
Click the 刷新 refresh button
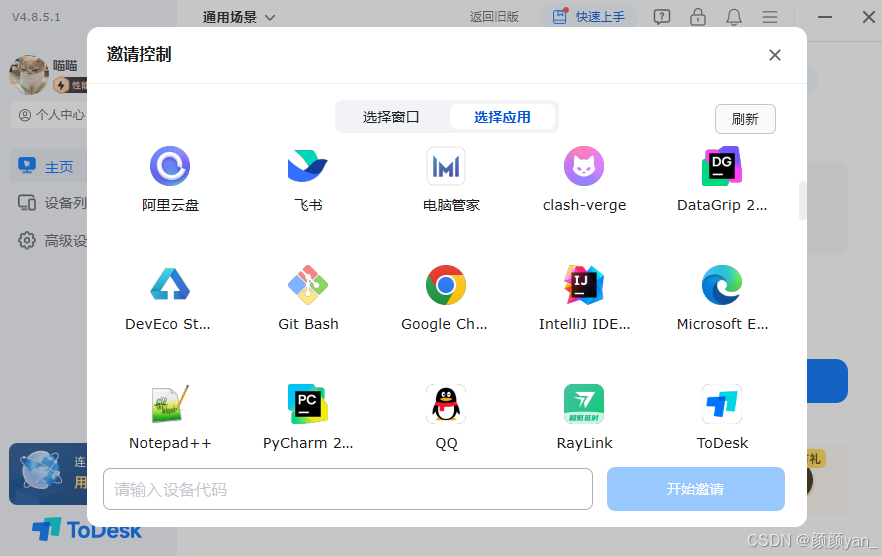coord(745,119)
